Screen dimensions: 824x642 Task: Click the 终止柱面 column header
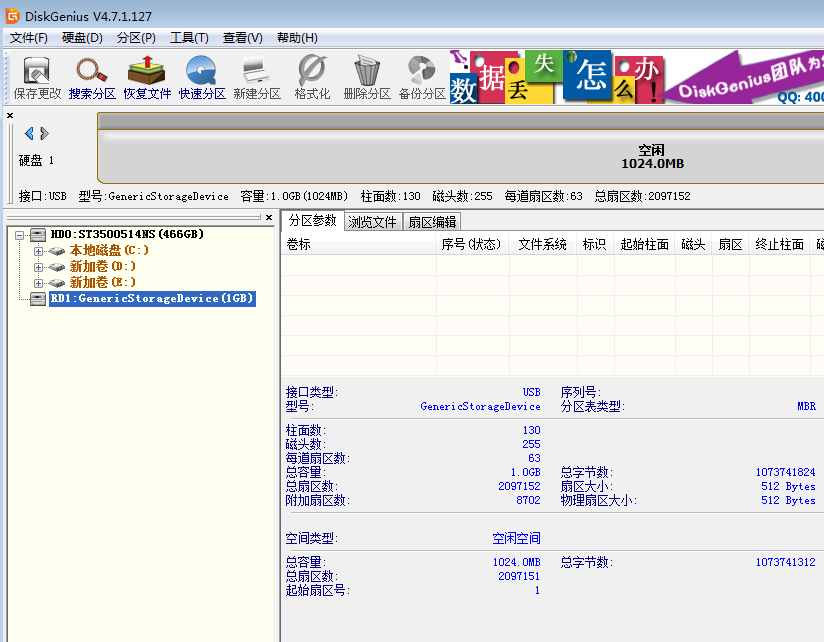click(x=779, y=244)
